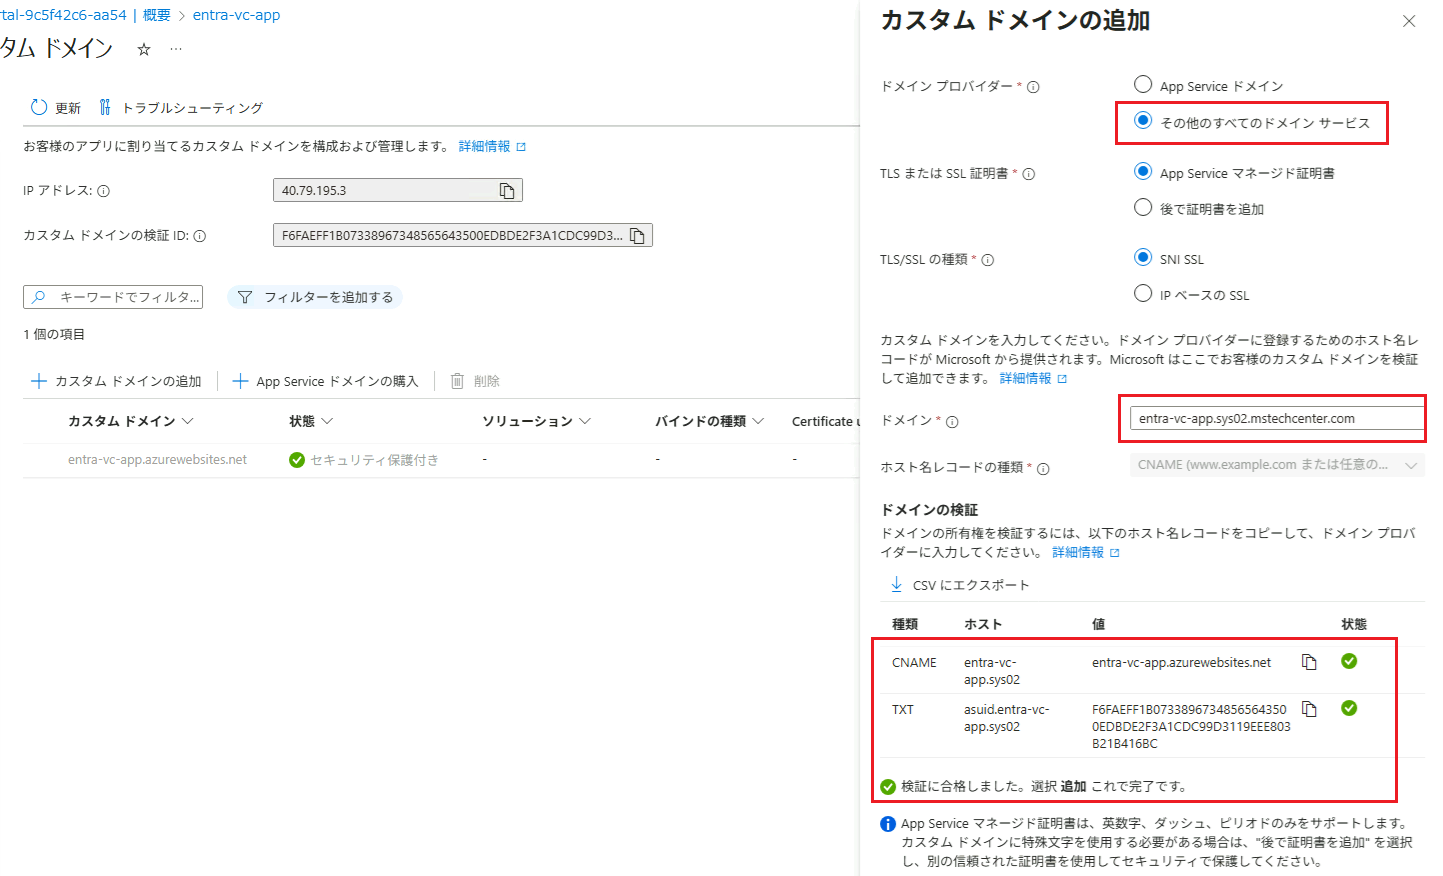Choose 後で証明書を追加 radio option

1143,208
